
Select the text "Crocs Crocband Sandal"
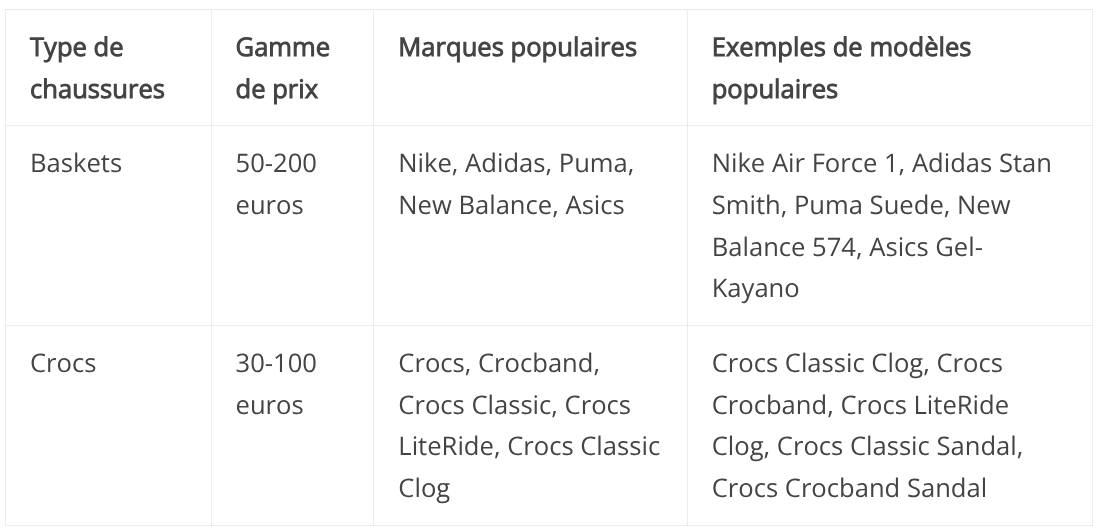pos(849,488)
